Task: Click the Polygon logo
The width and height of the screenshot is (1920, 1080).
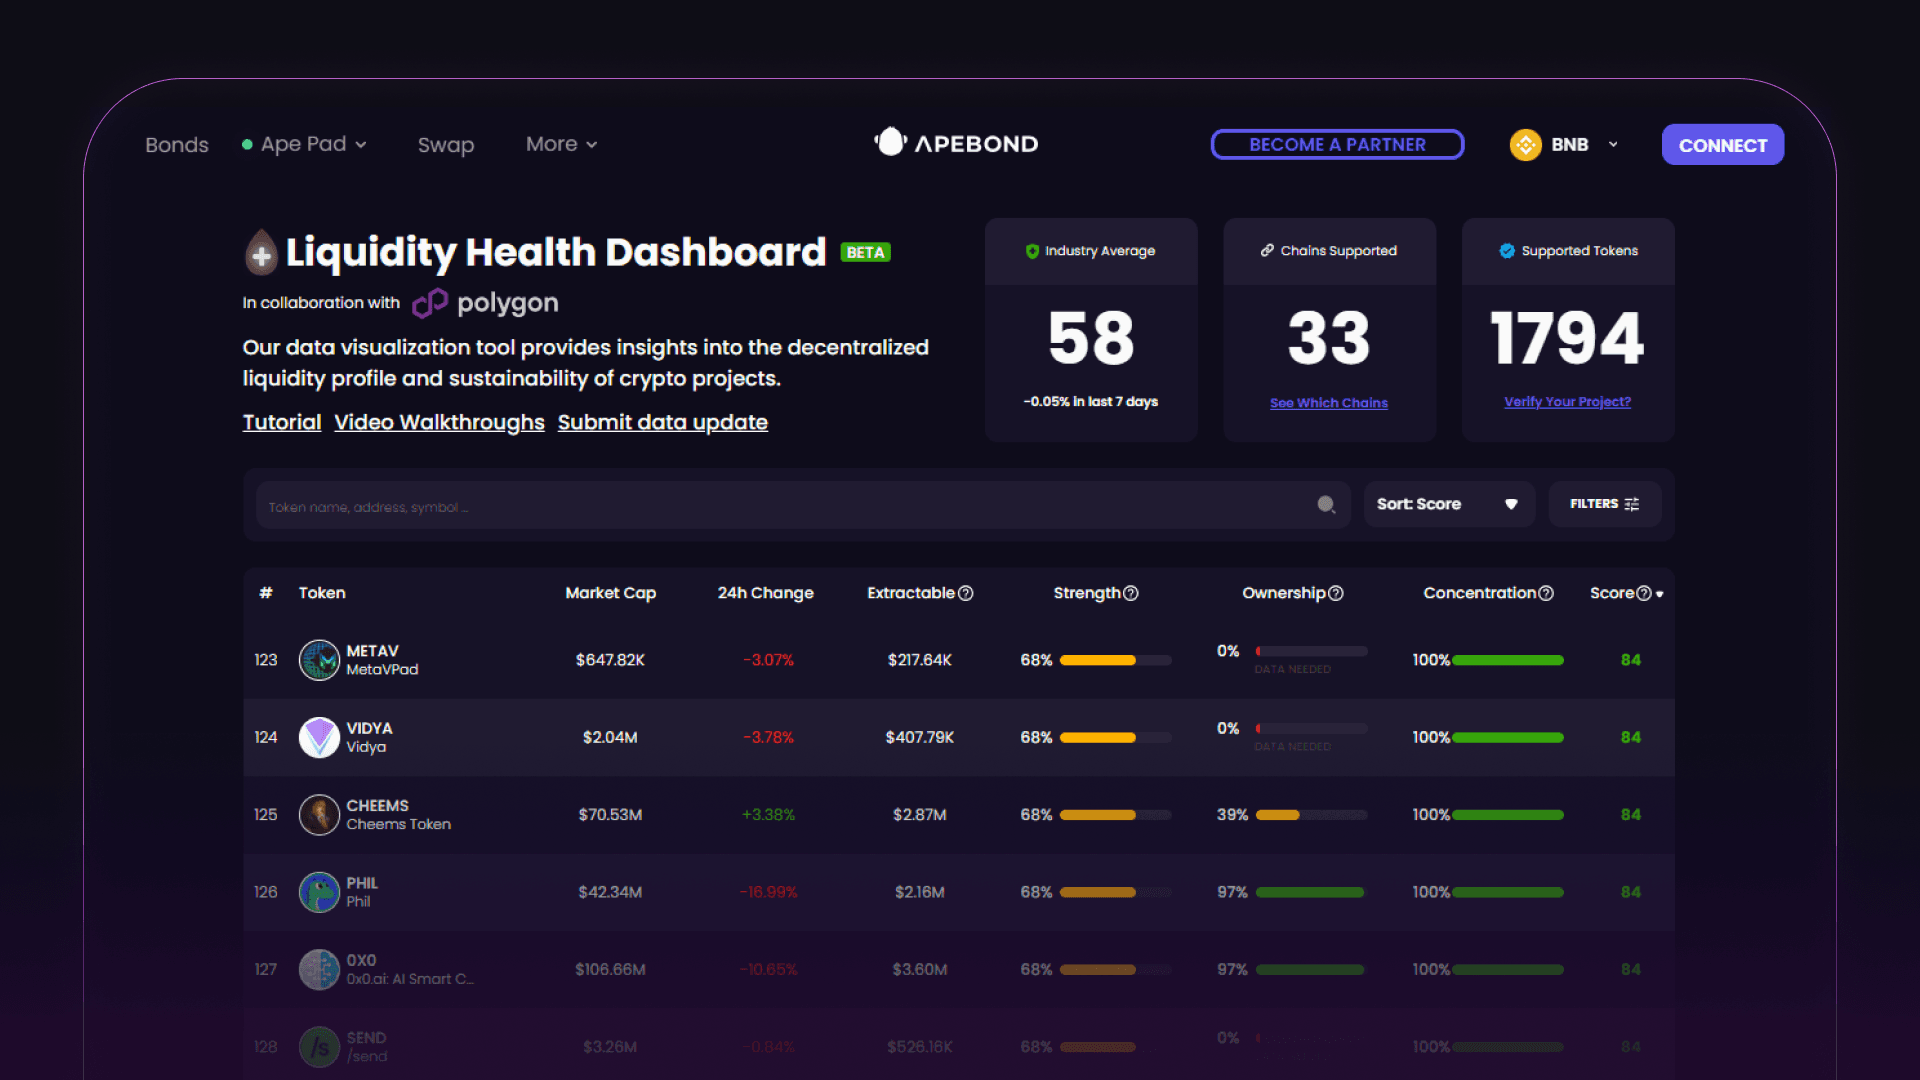Action: 486,303
